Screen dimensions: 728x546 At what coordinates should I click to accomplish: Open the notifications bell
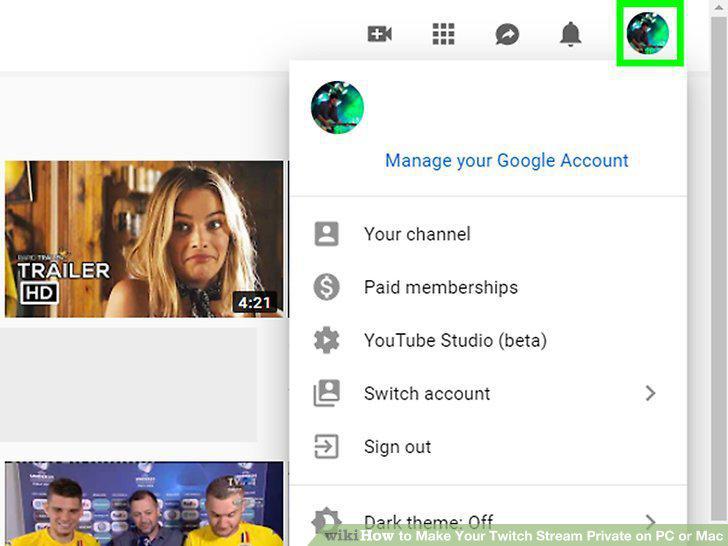click(571, 34)
